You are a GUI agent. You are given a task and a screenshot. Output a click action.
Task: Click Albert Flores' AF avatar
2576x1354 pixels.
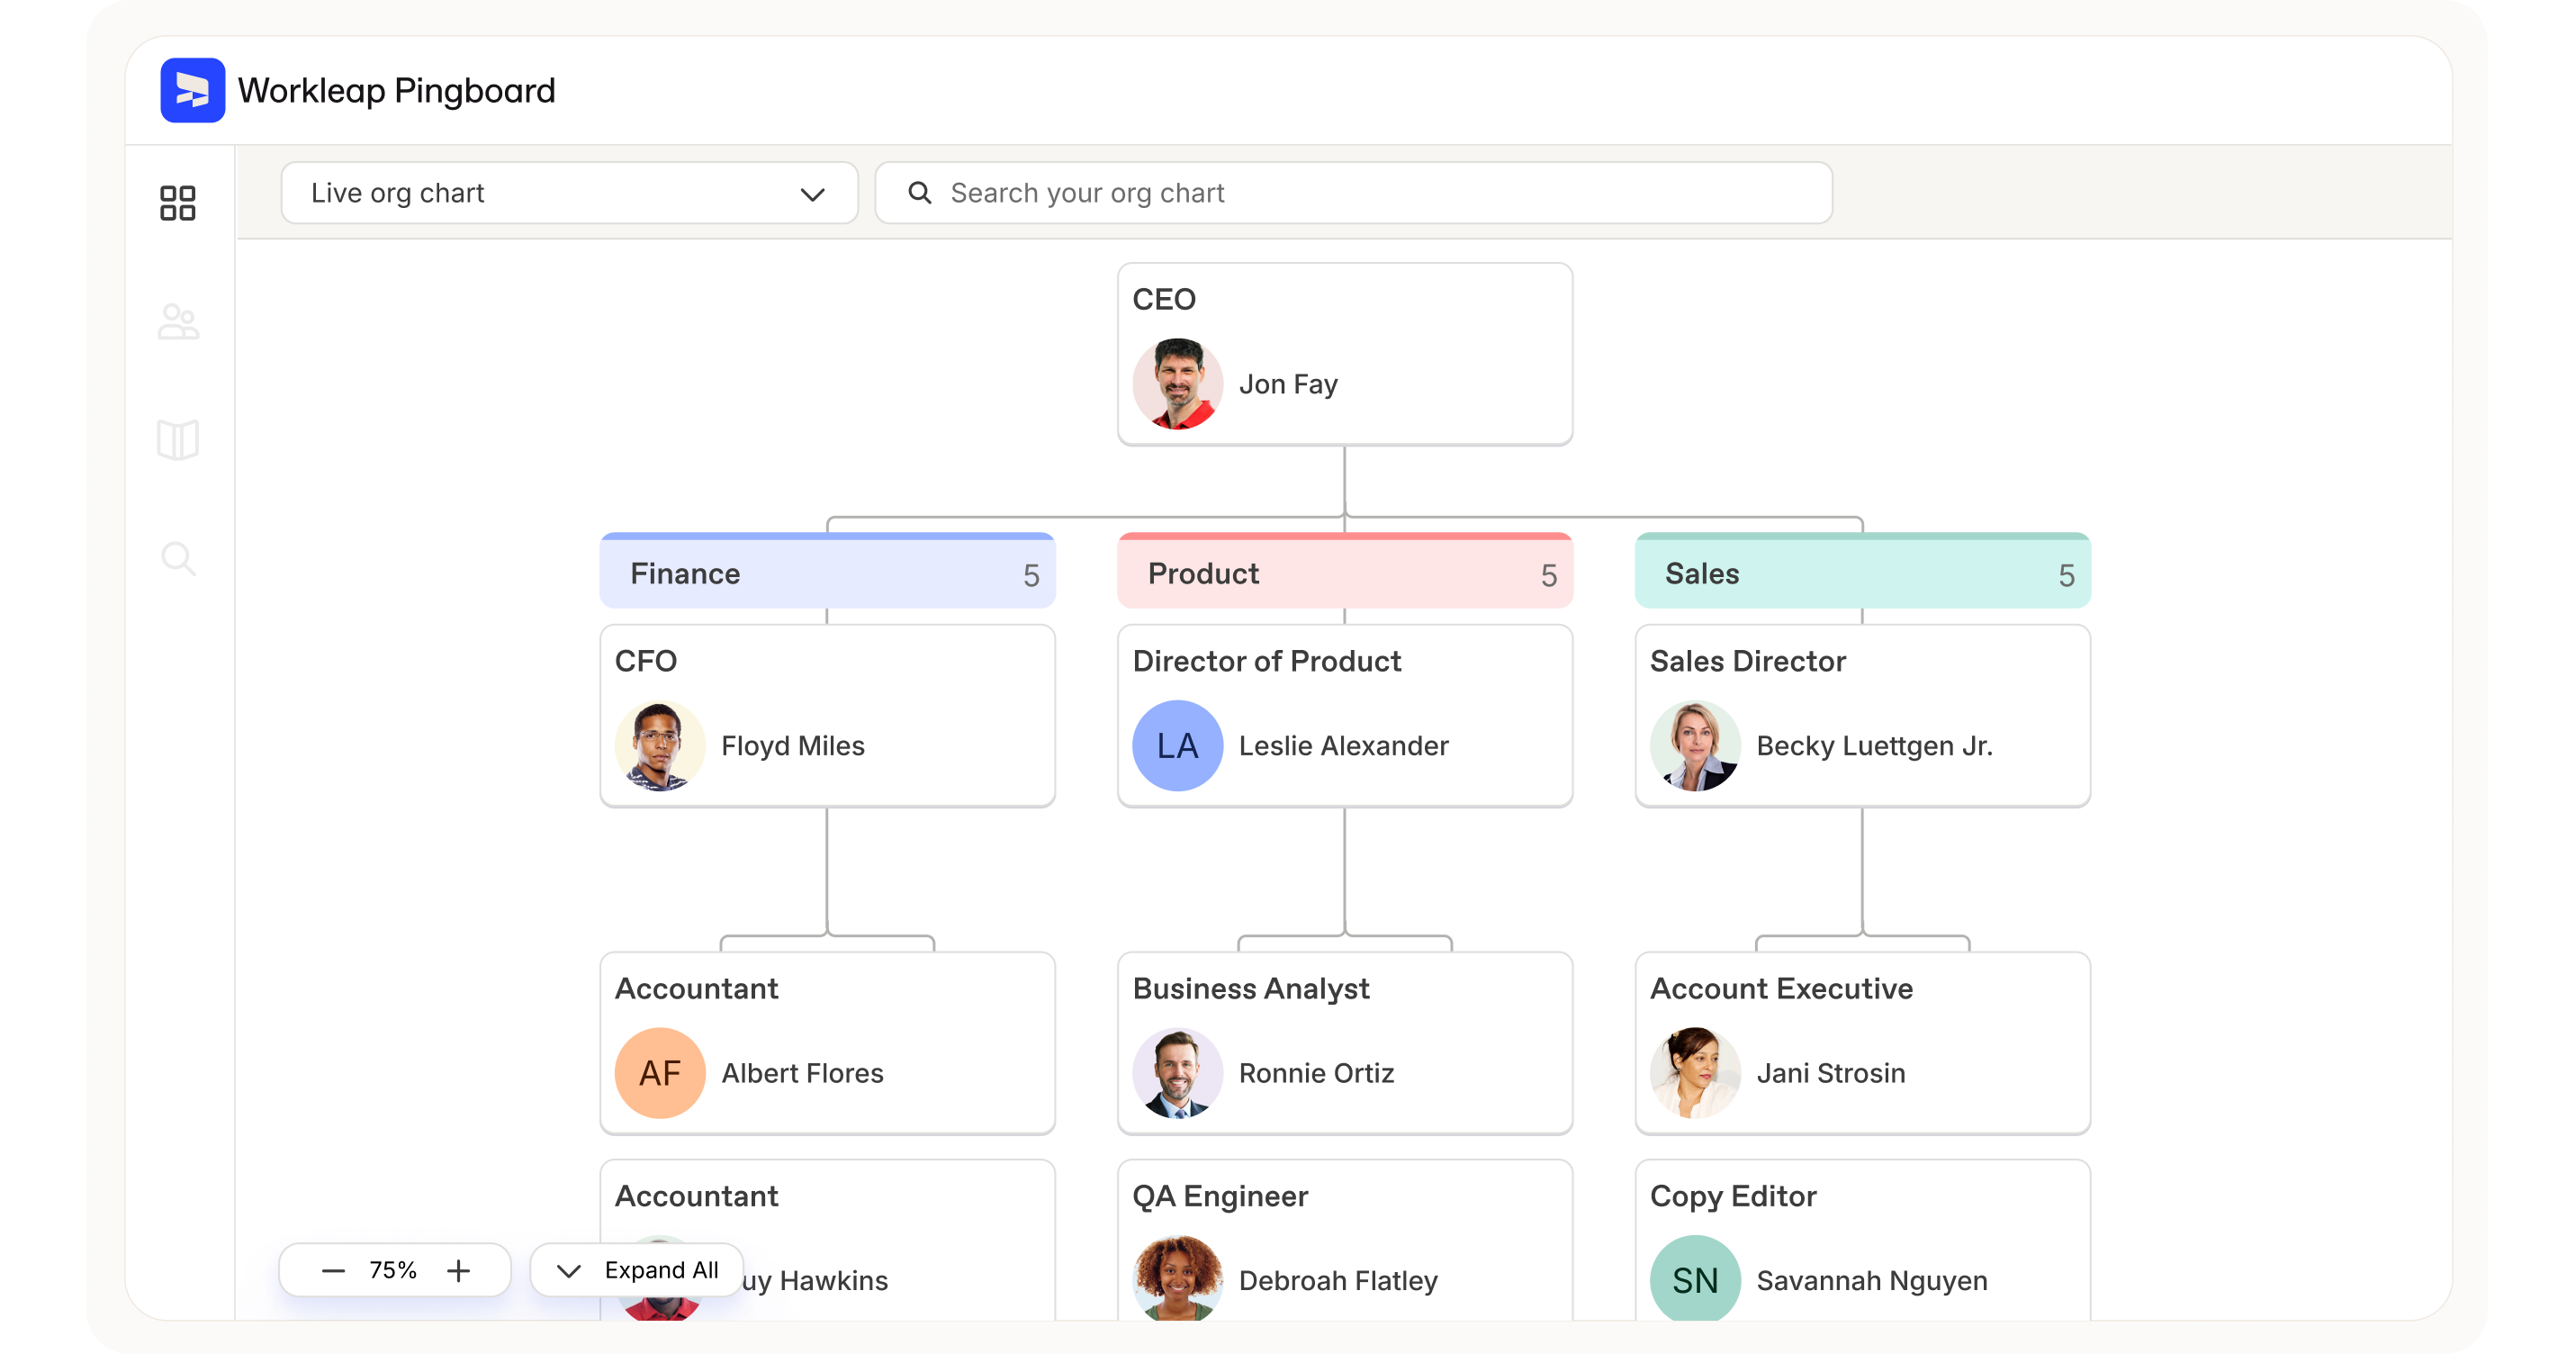(659, 1073)
